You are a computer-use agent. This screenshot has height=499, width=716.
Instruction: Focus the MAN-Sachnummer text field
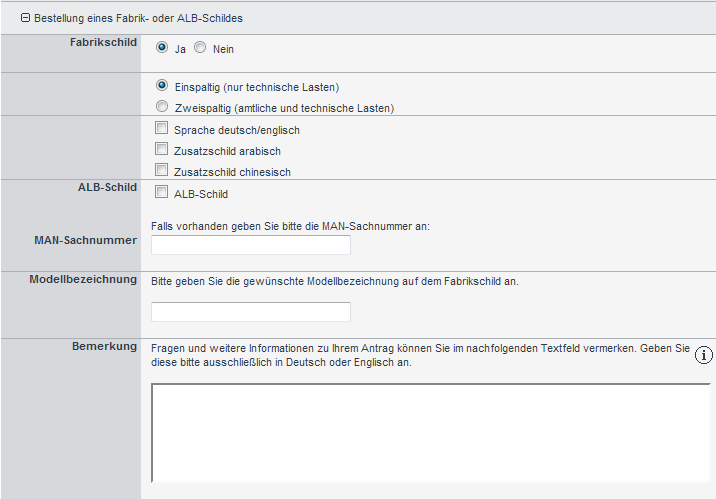(251, 245)
